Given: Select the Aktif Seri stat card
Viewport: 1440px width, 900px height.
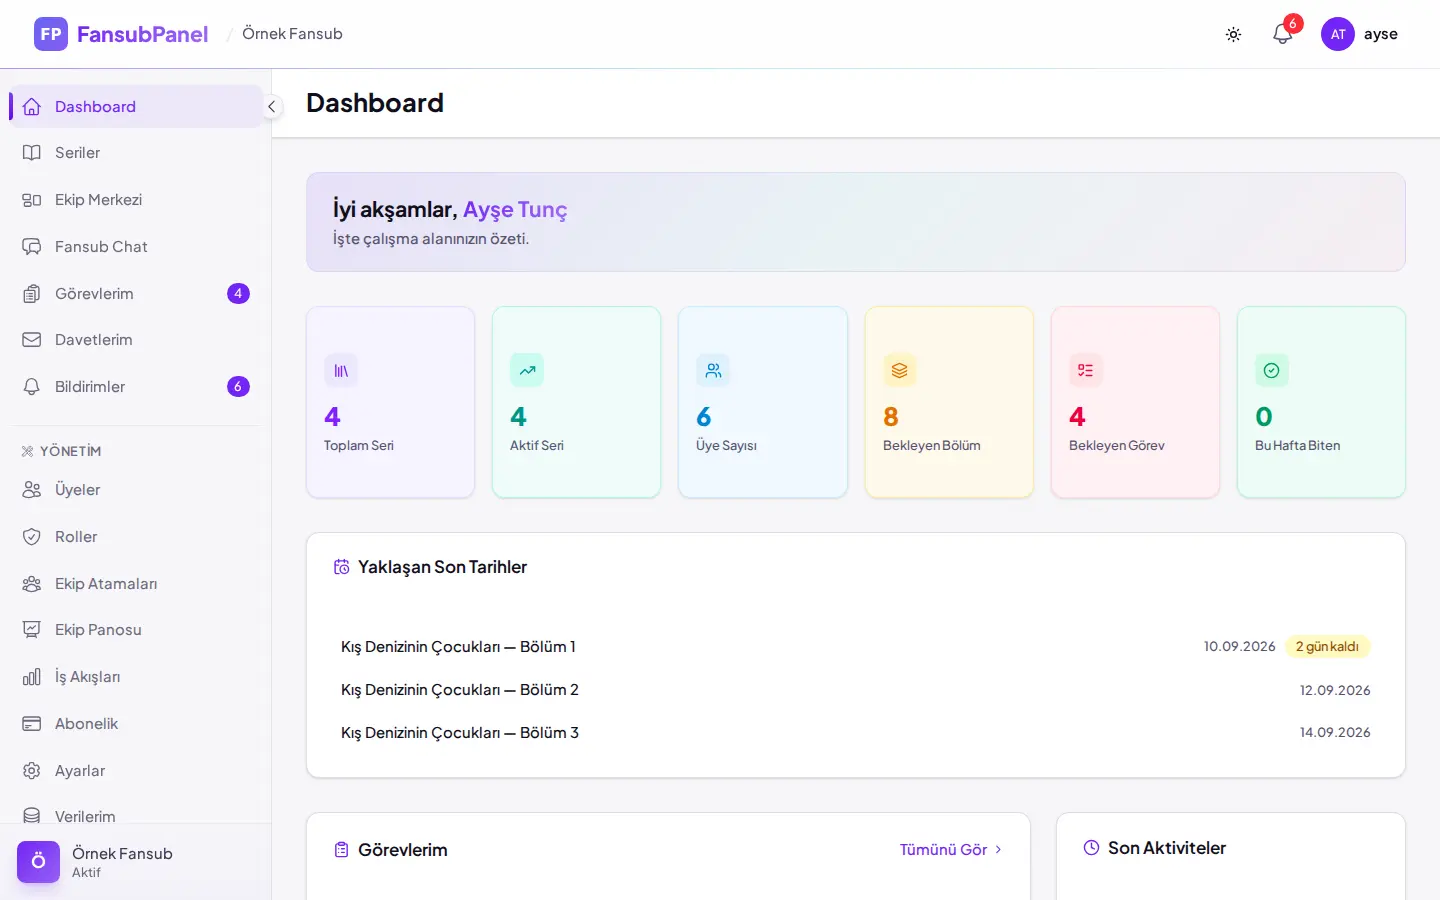Looking at the screenshot, I should click(x=576, y=402).
